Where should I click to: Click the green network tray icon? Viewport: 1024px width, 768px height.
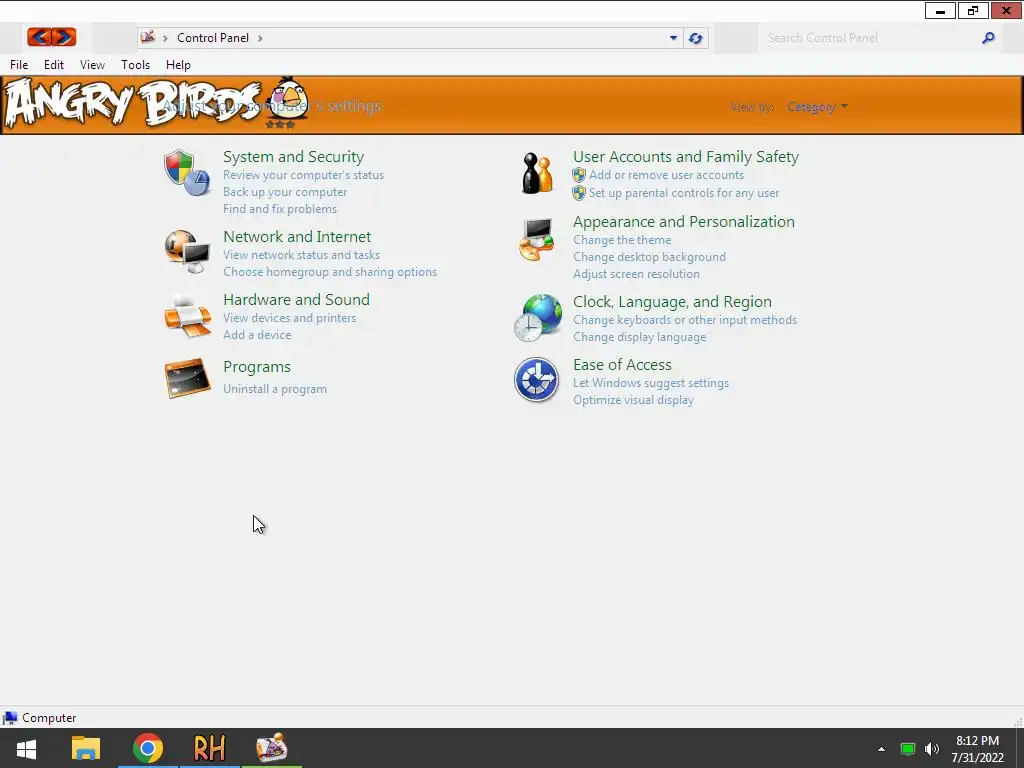coord(908,749)
